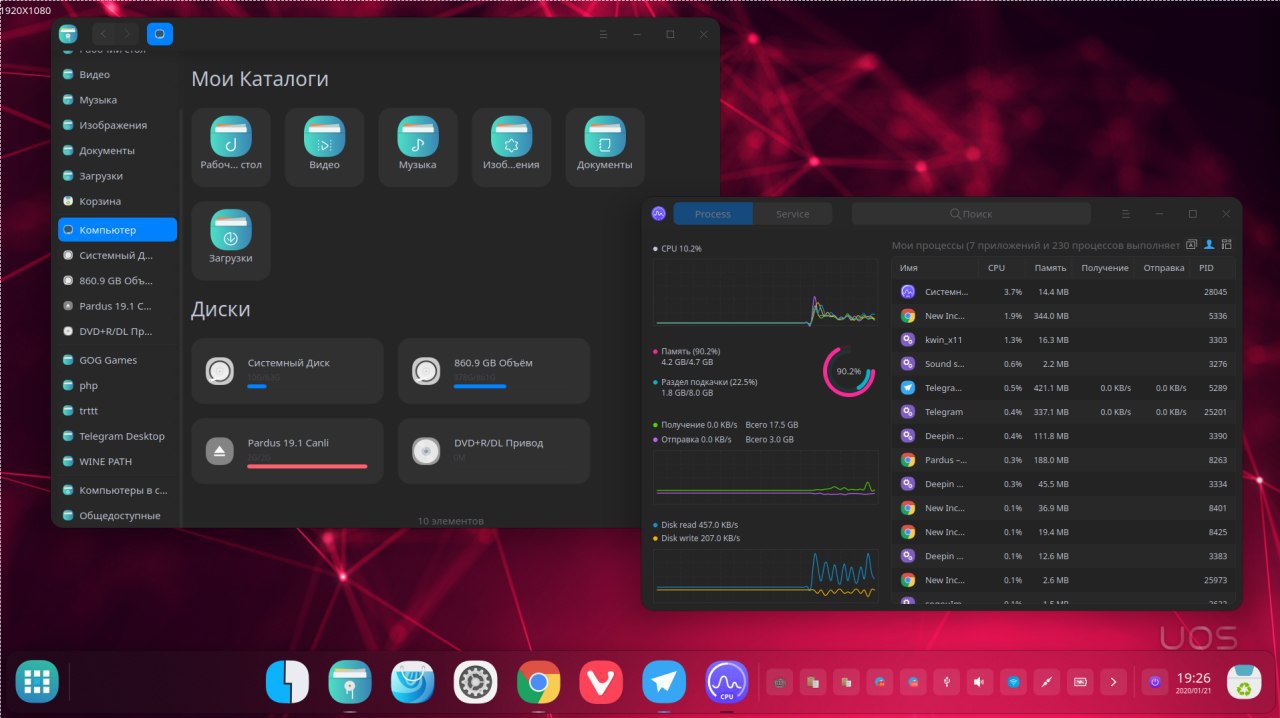Sort processes by Отправка column
Image resolution: width=1280 pixels, height=718 pixels.
pos(1163,268)
